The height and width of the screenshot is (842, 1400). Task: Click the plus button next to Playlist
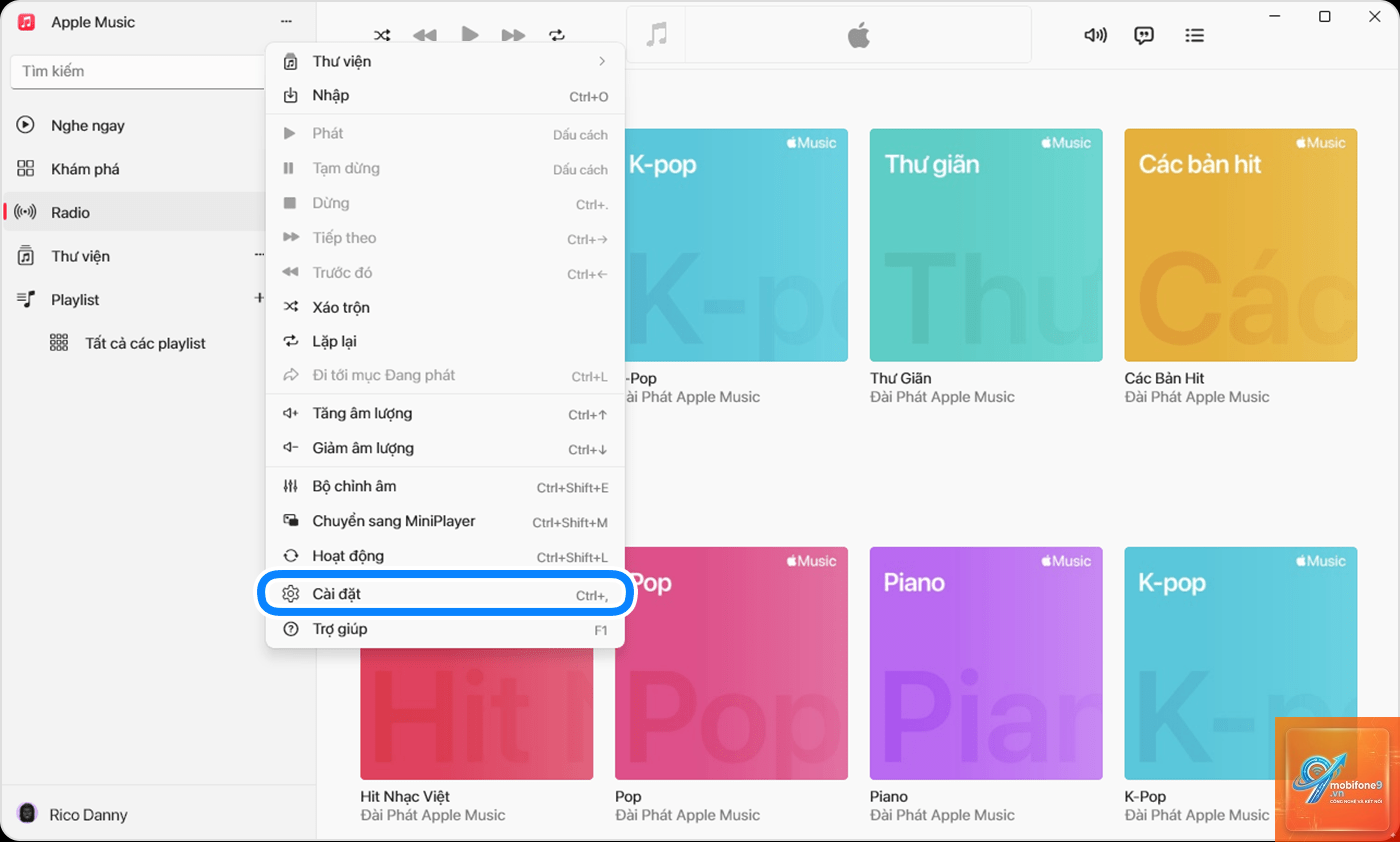click(259, 298)
